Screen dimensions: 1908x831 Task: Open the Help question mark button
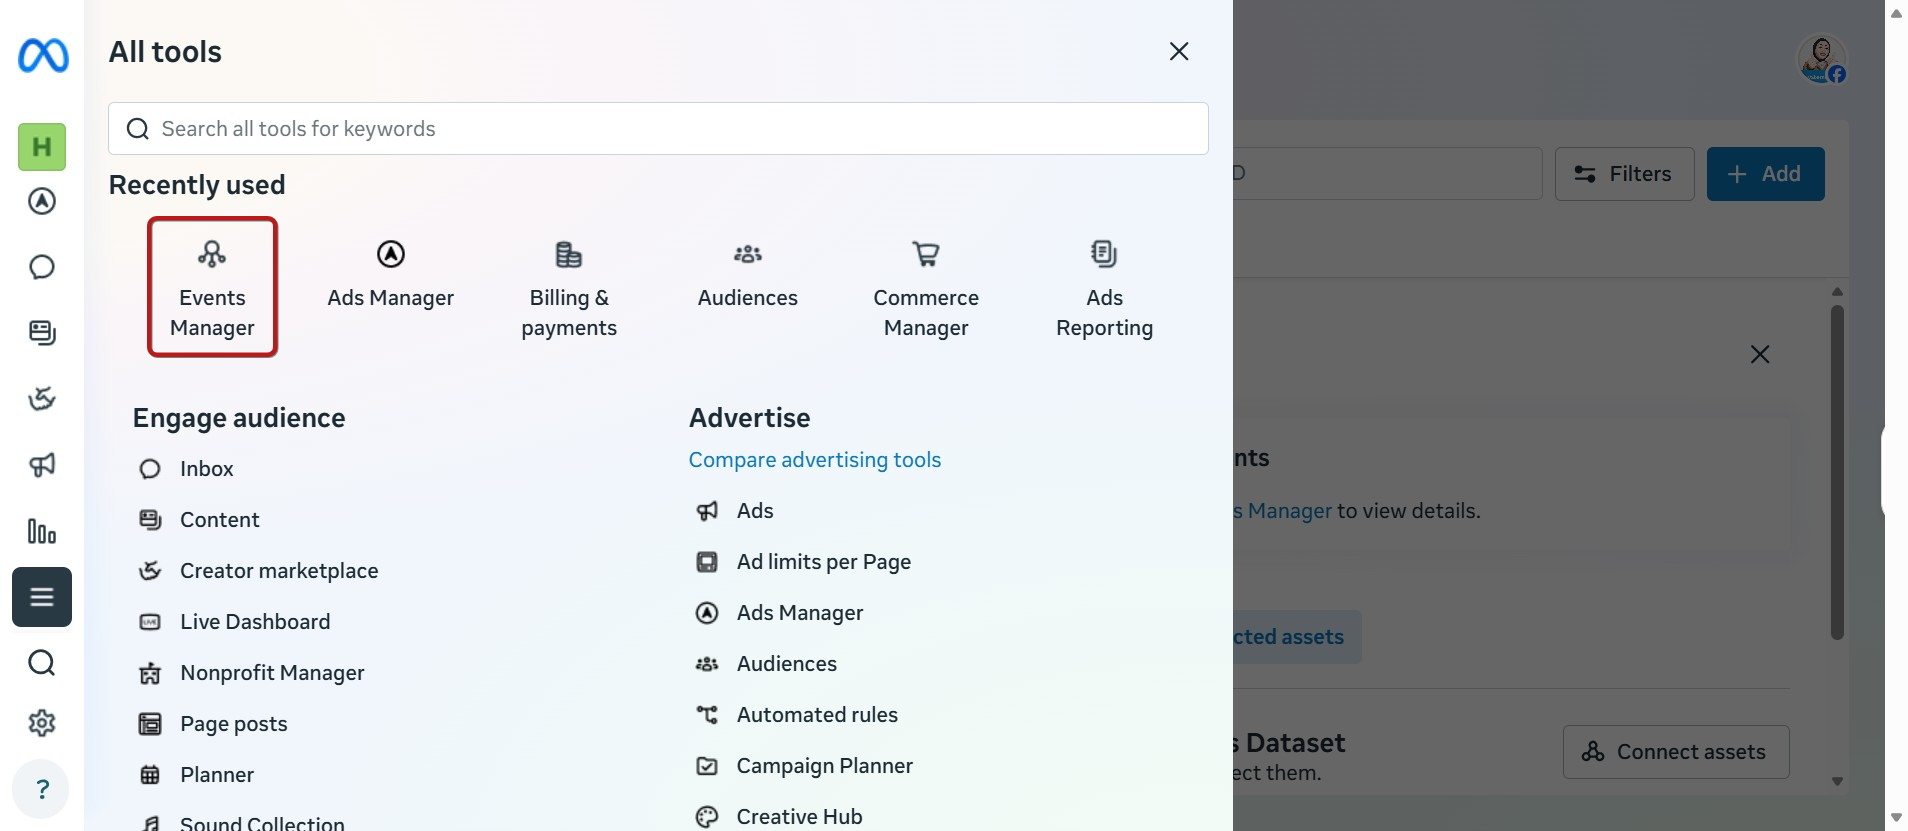pos(42,789)
